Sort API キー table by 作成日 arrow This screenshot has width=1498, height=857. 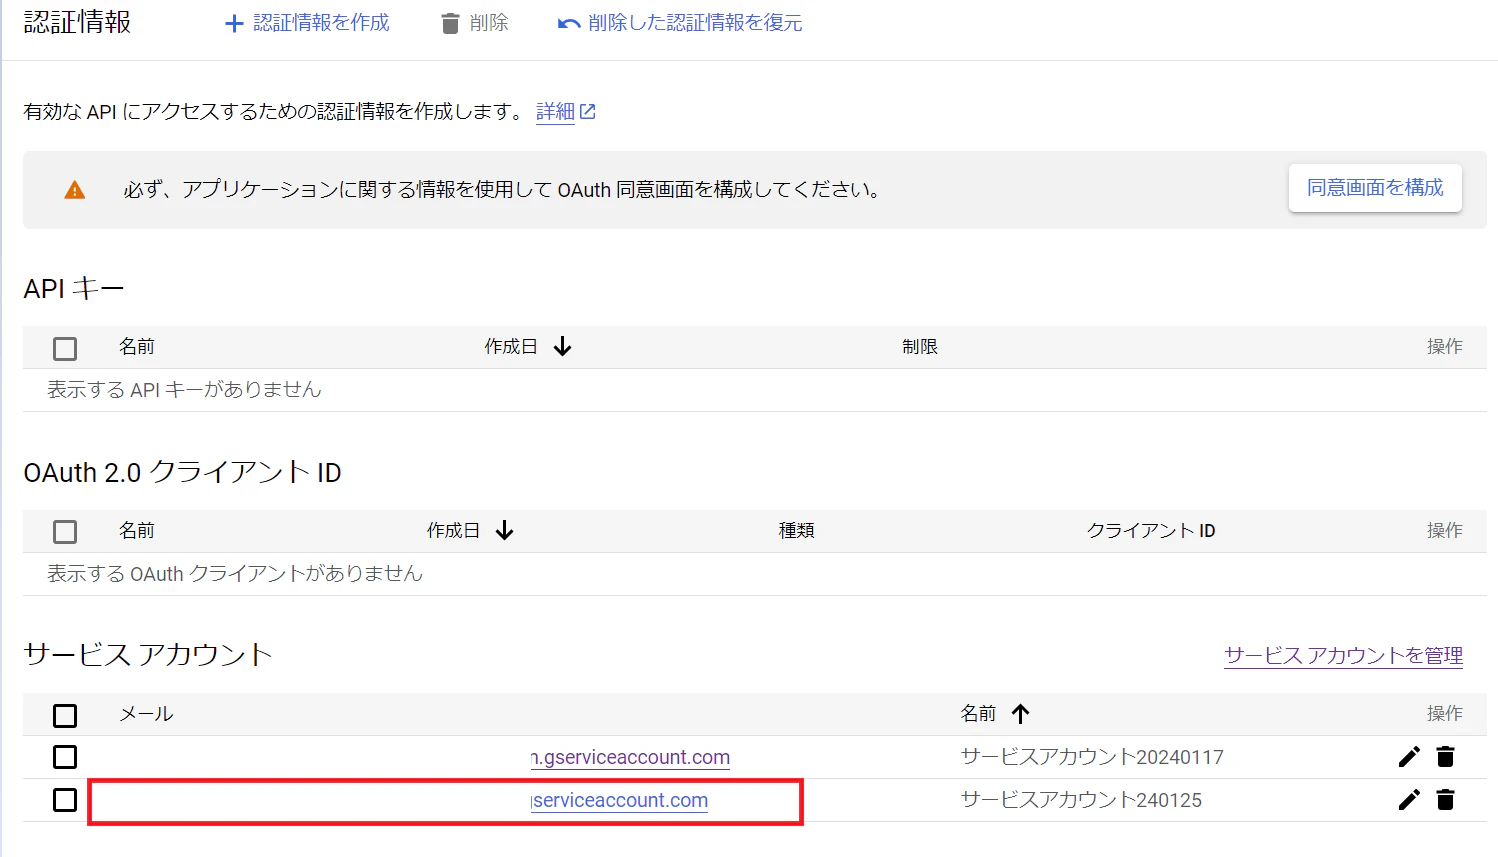coord(563,346)
